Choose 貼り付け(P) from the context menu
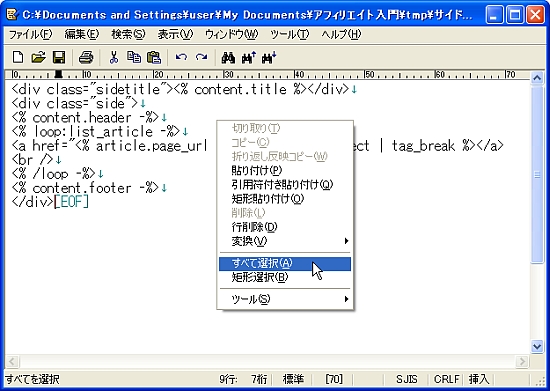550x391 pixels. (285, 170)
